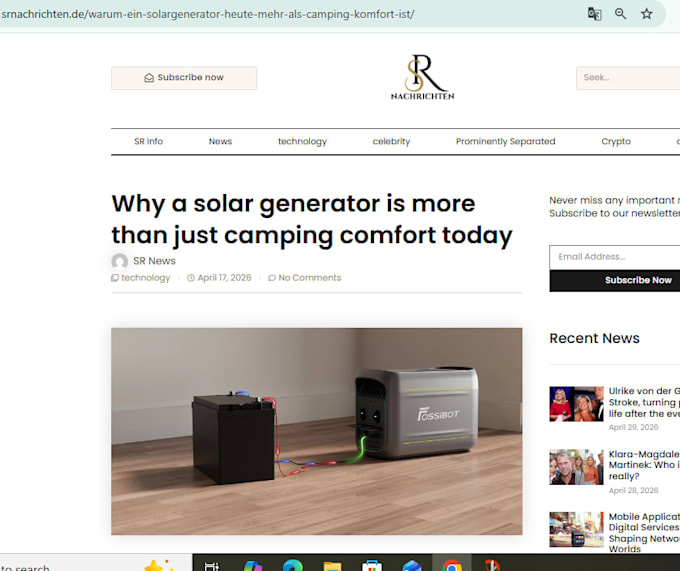Image resolution: width=680 pixels, height=571 pixels.
Task: Click the article headline about solar generator
Action: pos(312,220)
